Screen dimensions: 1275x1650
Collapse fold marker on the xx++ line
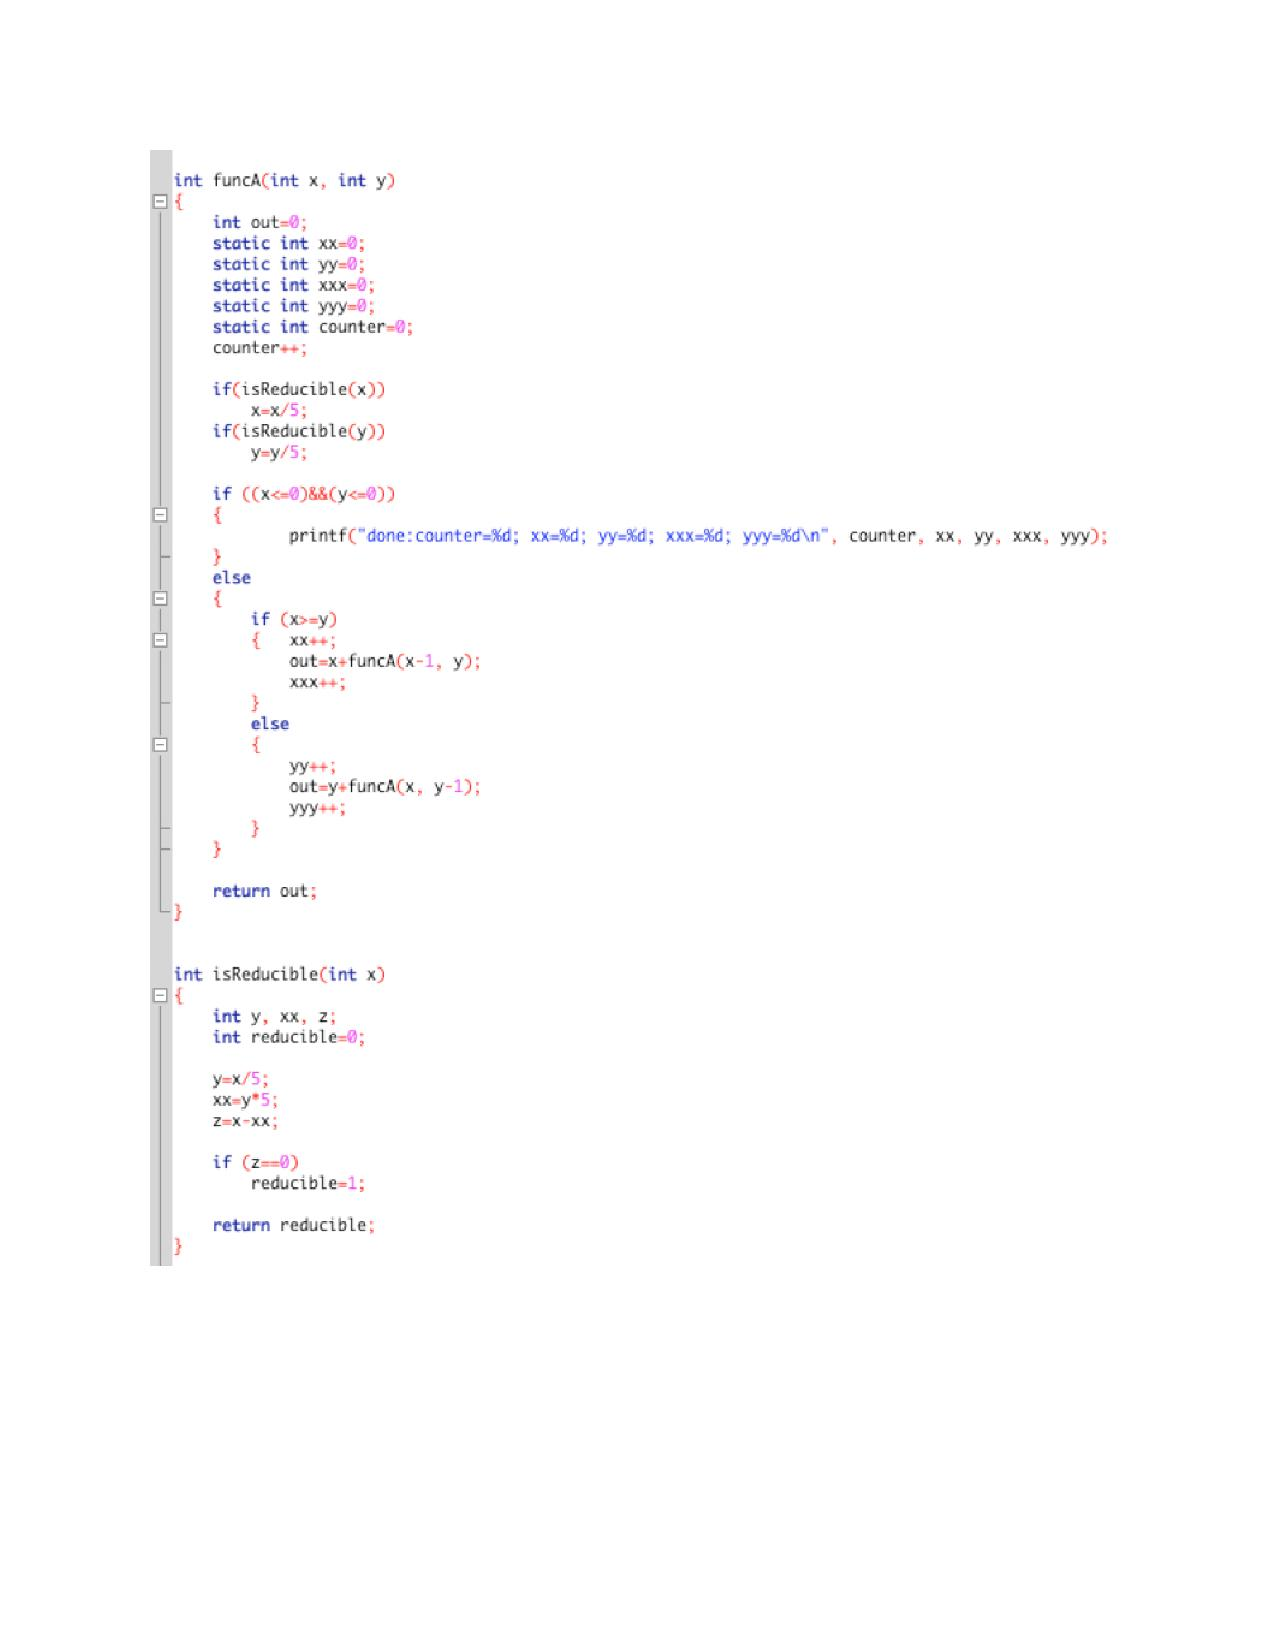pos(159,640)
